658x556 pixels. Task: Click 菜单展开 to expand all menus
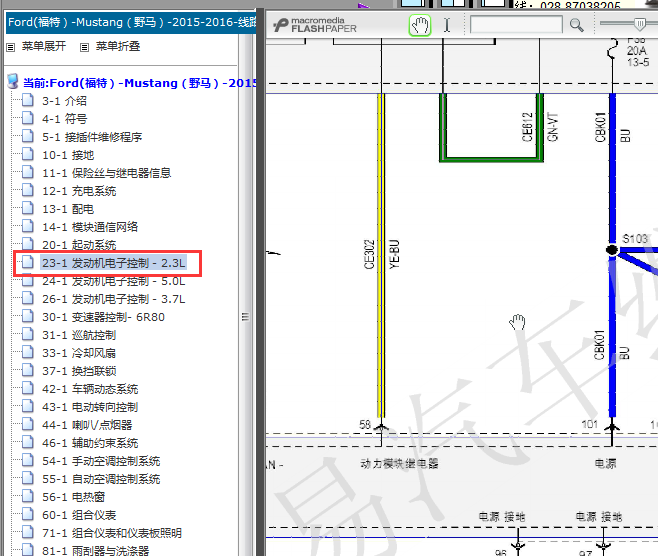44,46
